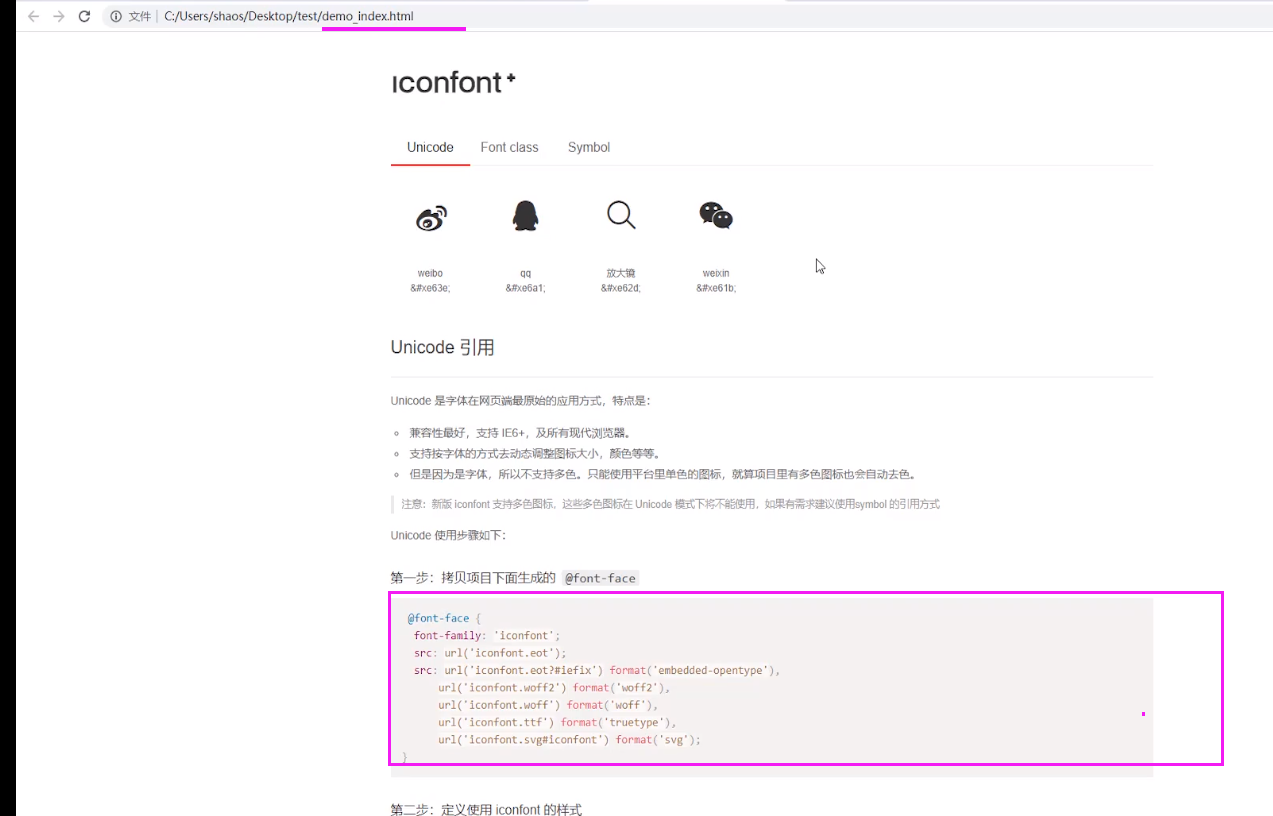This screenshot has height=816, width=1273.
Task: Click the magnifier 放大镜 icon
Action: pos(621,215)
